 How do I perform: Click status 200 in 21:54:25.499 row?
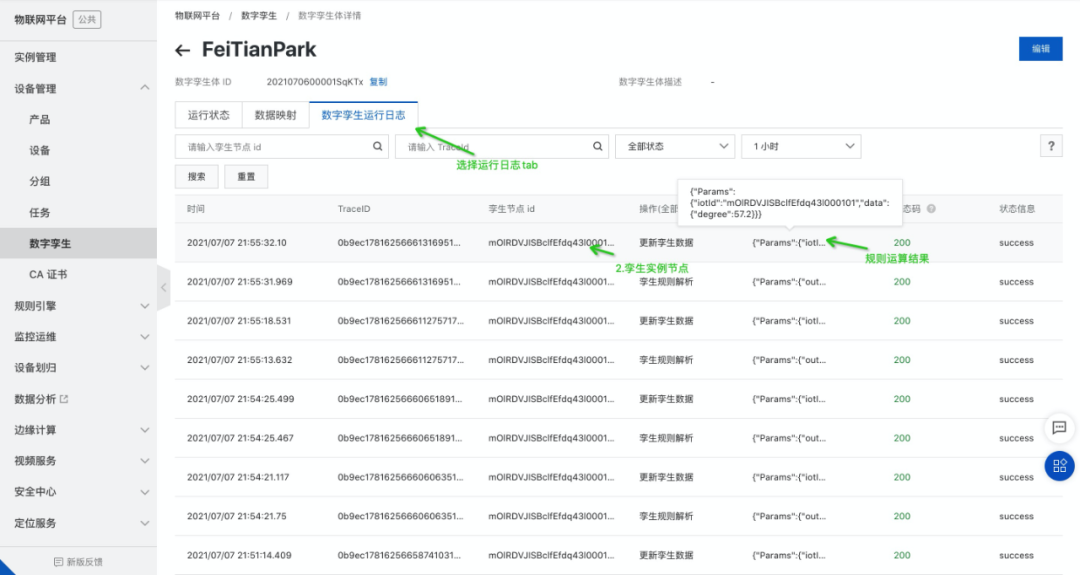(902, 399)
